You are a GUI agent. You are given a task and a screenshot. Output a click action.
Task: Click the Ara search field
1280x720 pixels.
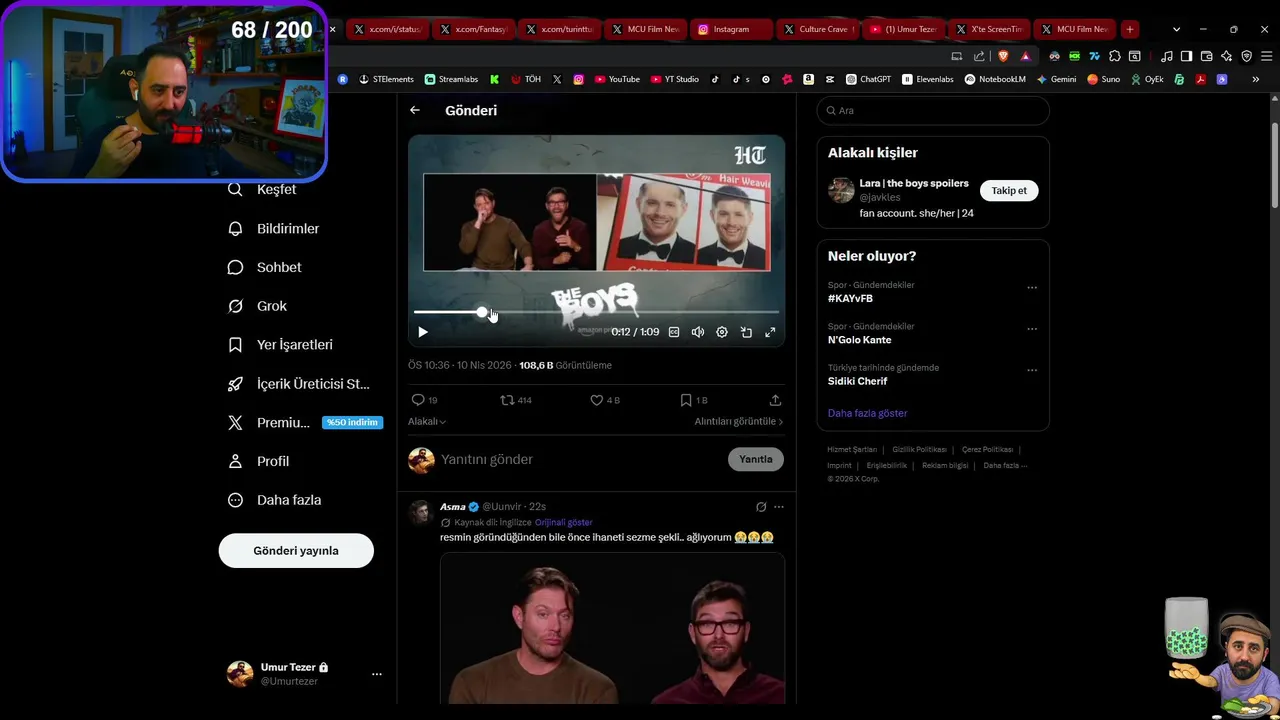(x=933, y=110)
